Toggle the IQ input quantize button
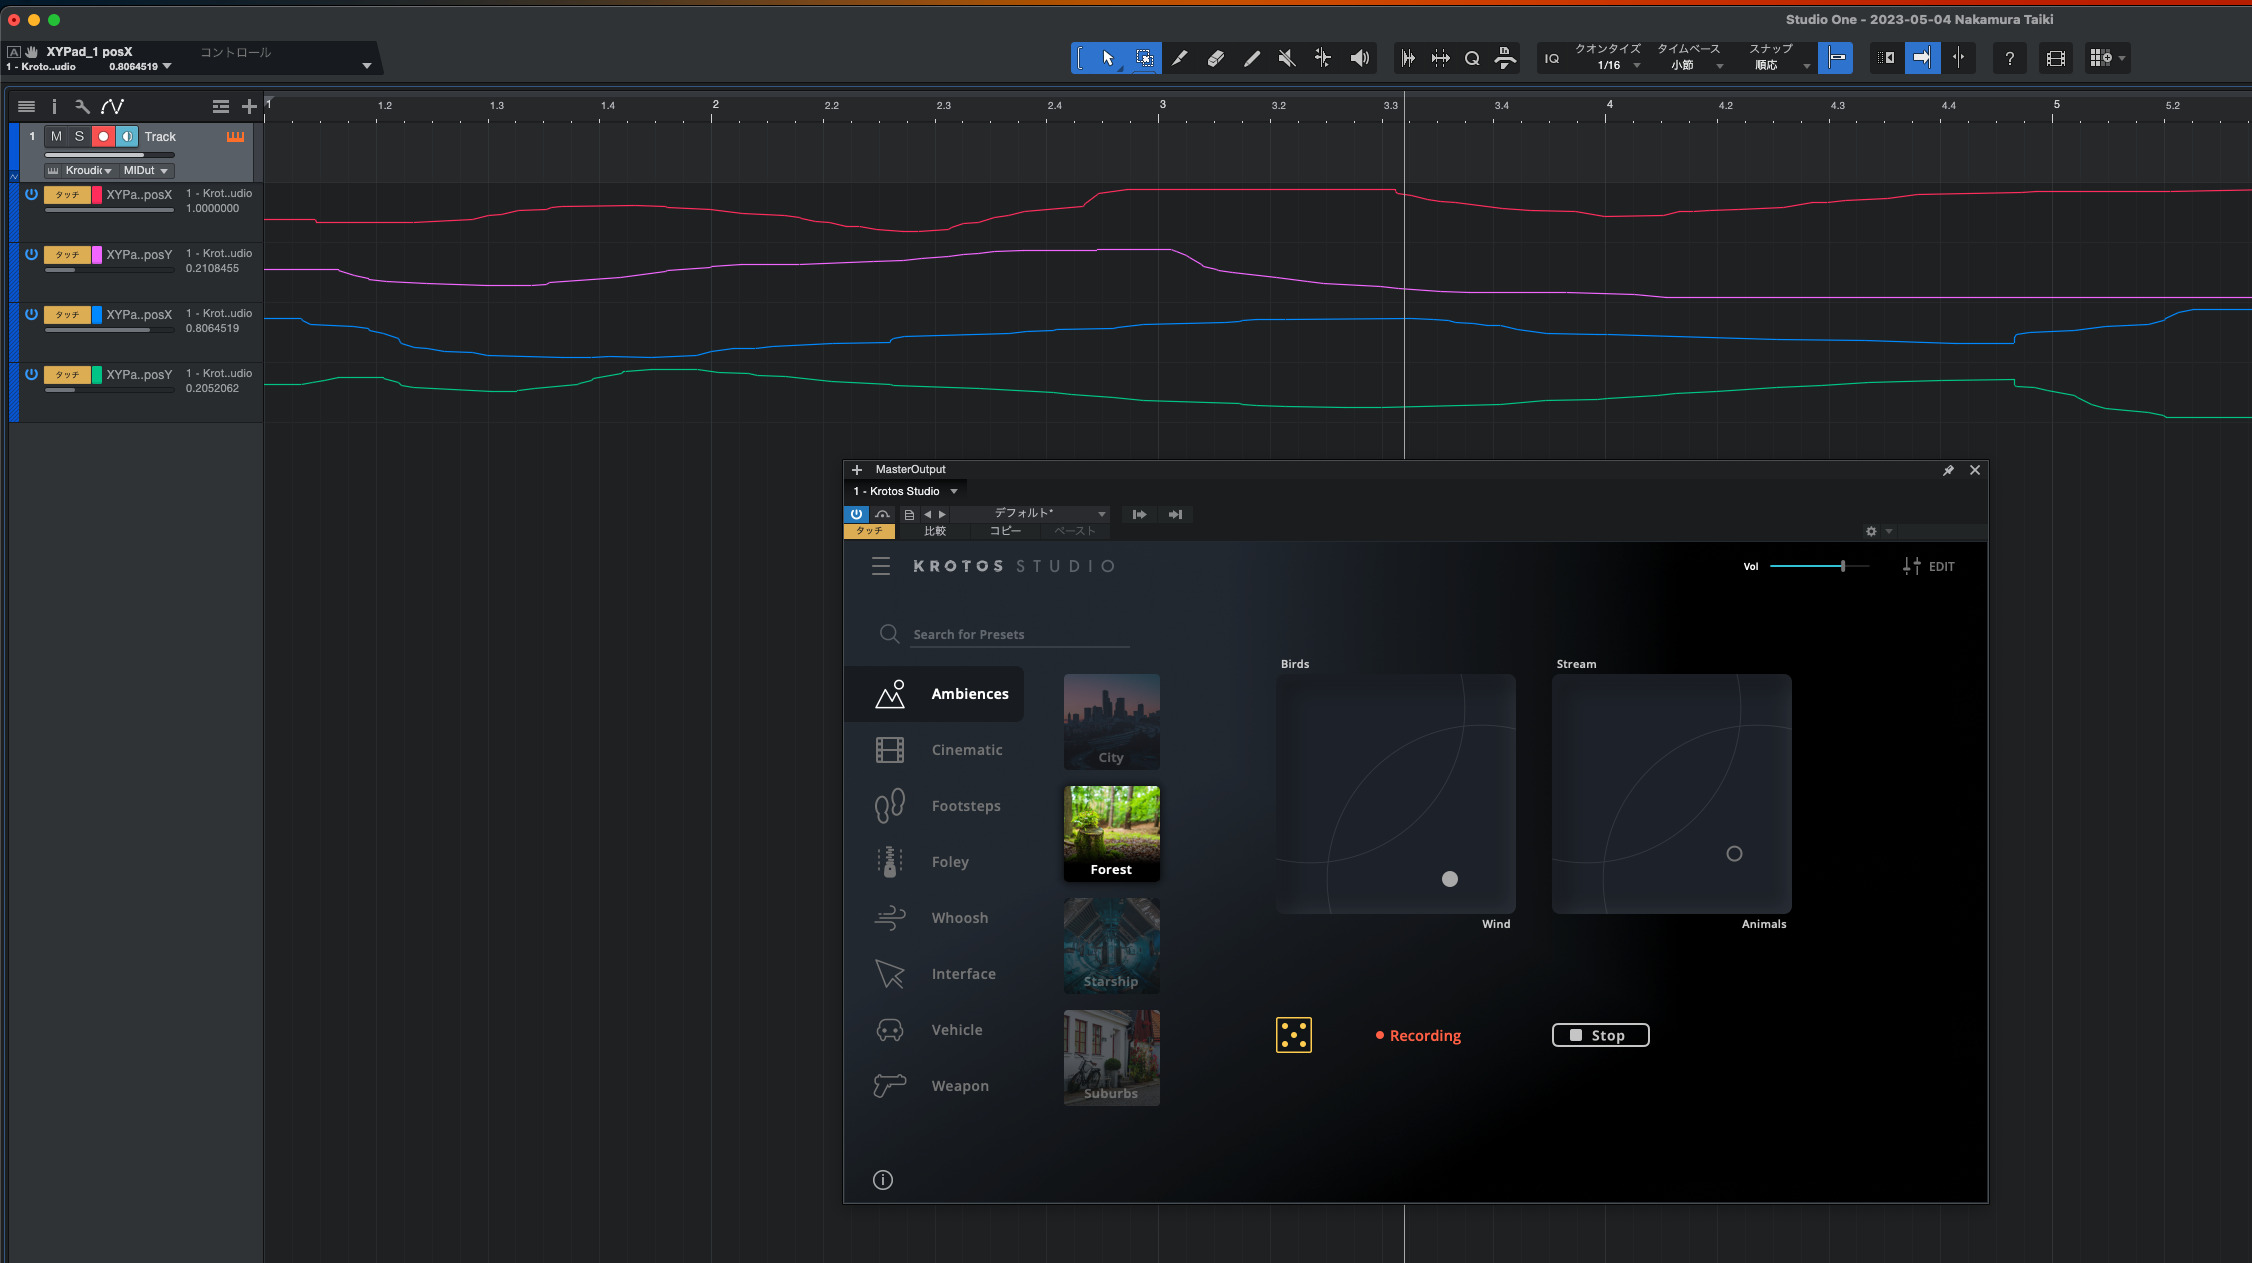 point(1552,58)
